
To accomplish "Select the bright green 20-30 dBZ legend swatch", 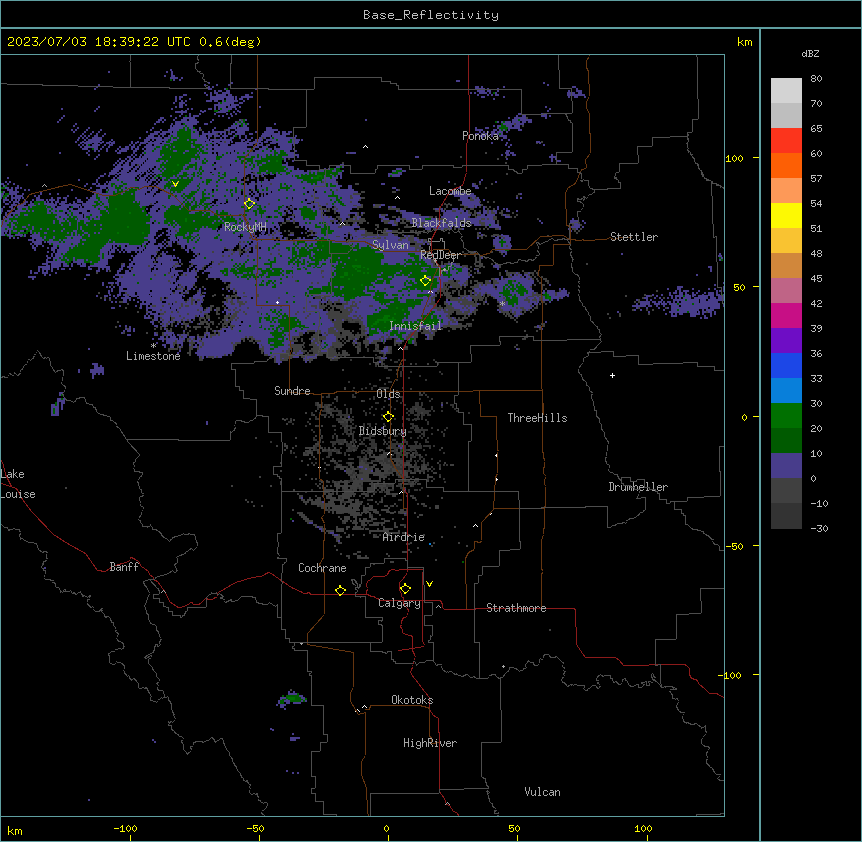I will pos(786,416).
